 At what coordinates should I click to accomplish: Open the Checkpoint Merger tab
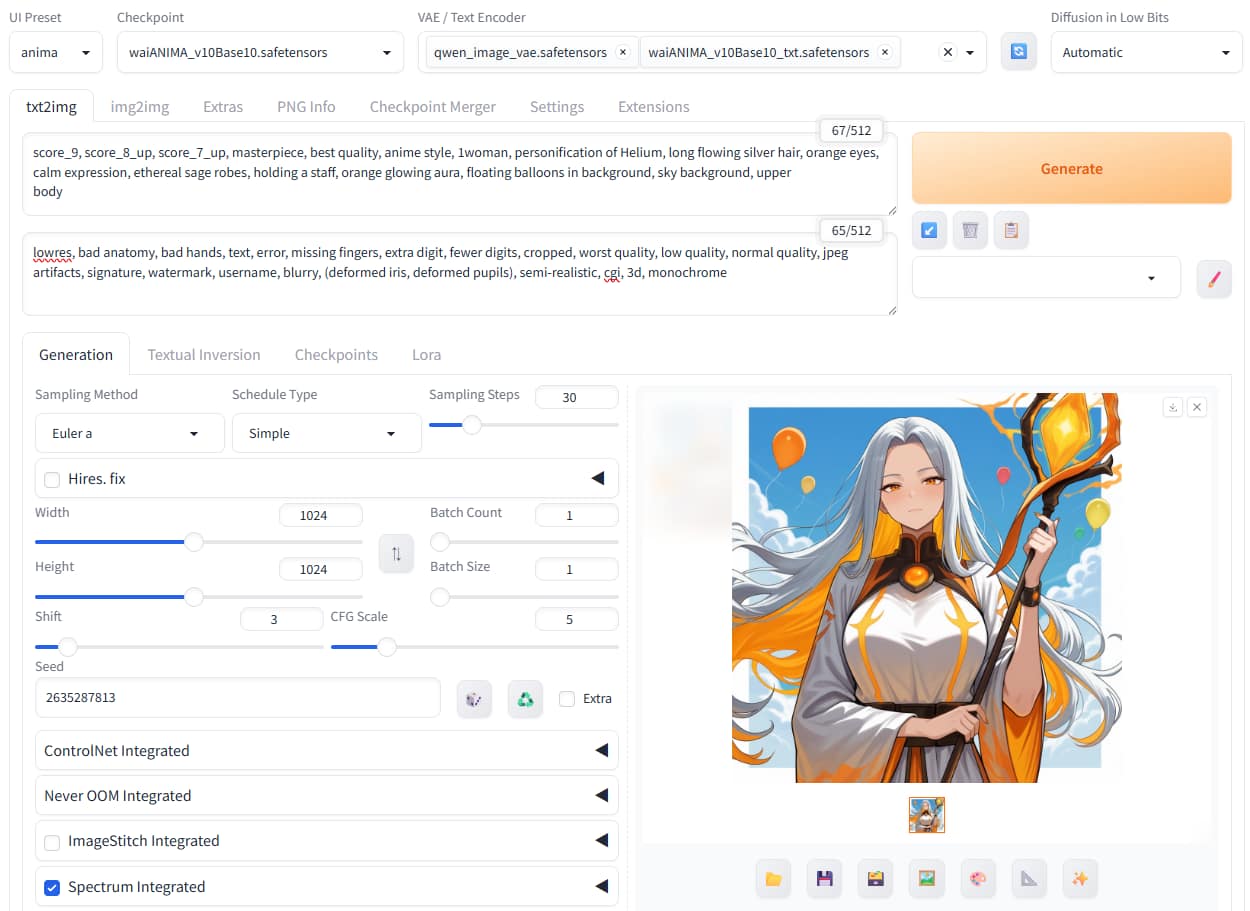pyautogui.click(x=433, y=106)
